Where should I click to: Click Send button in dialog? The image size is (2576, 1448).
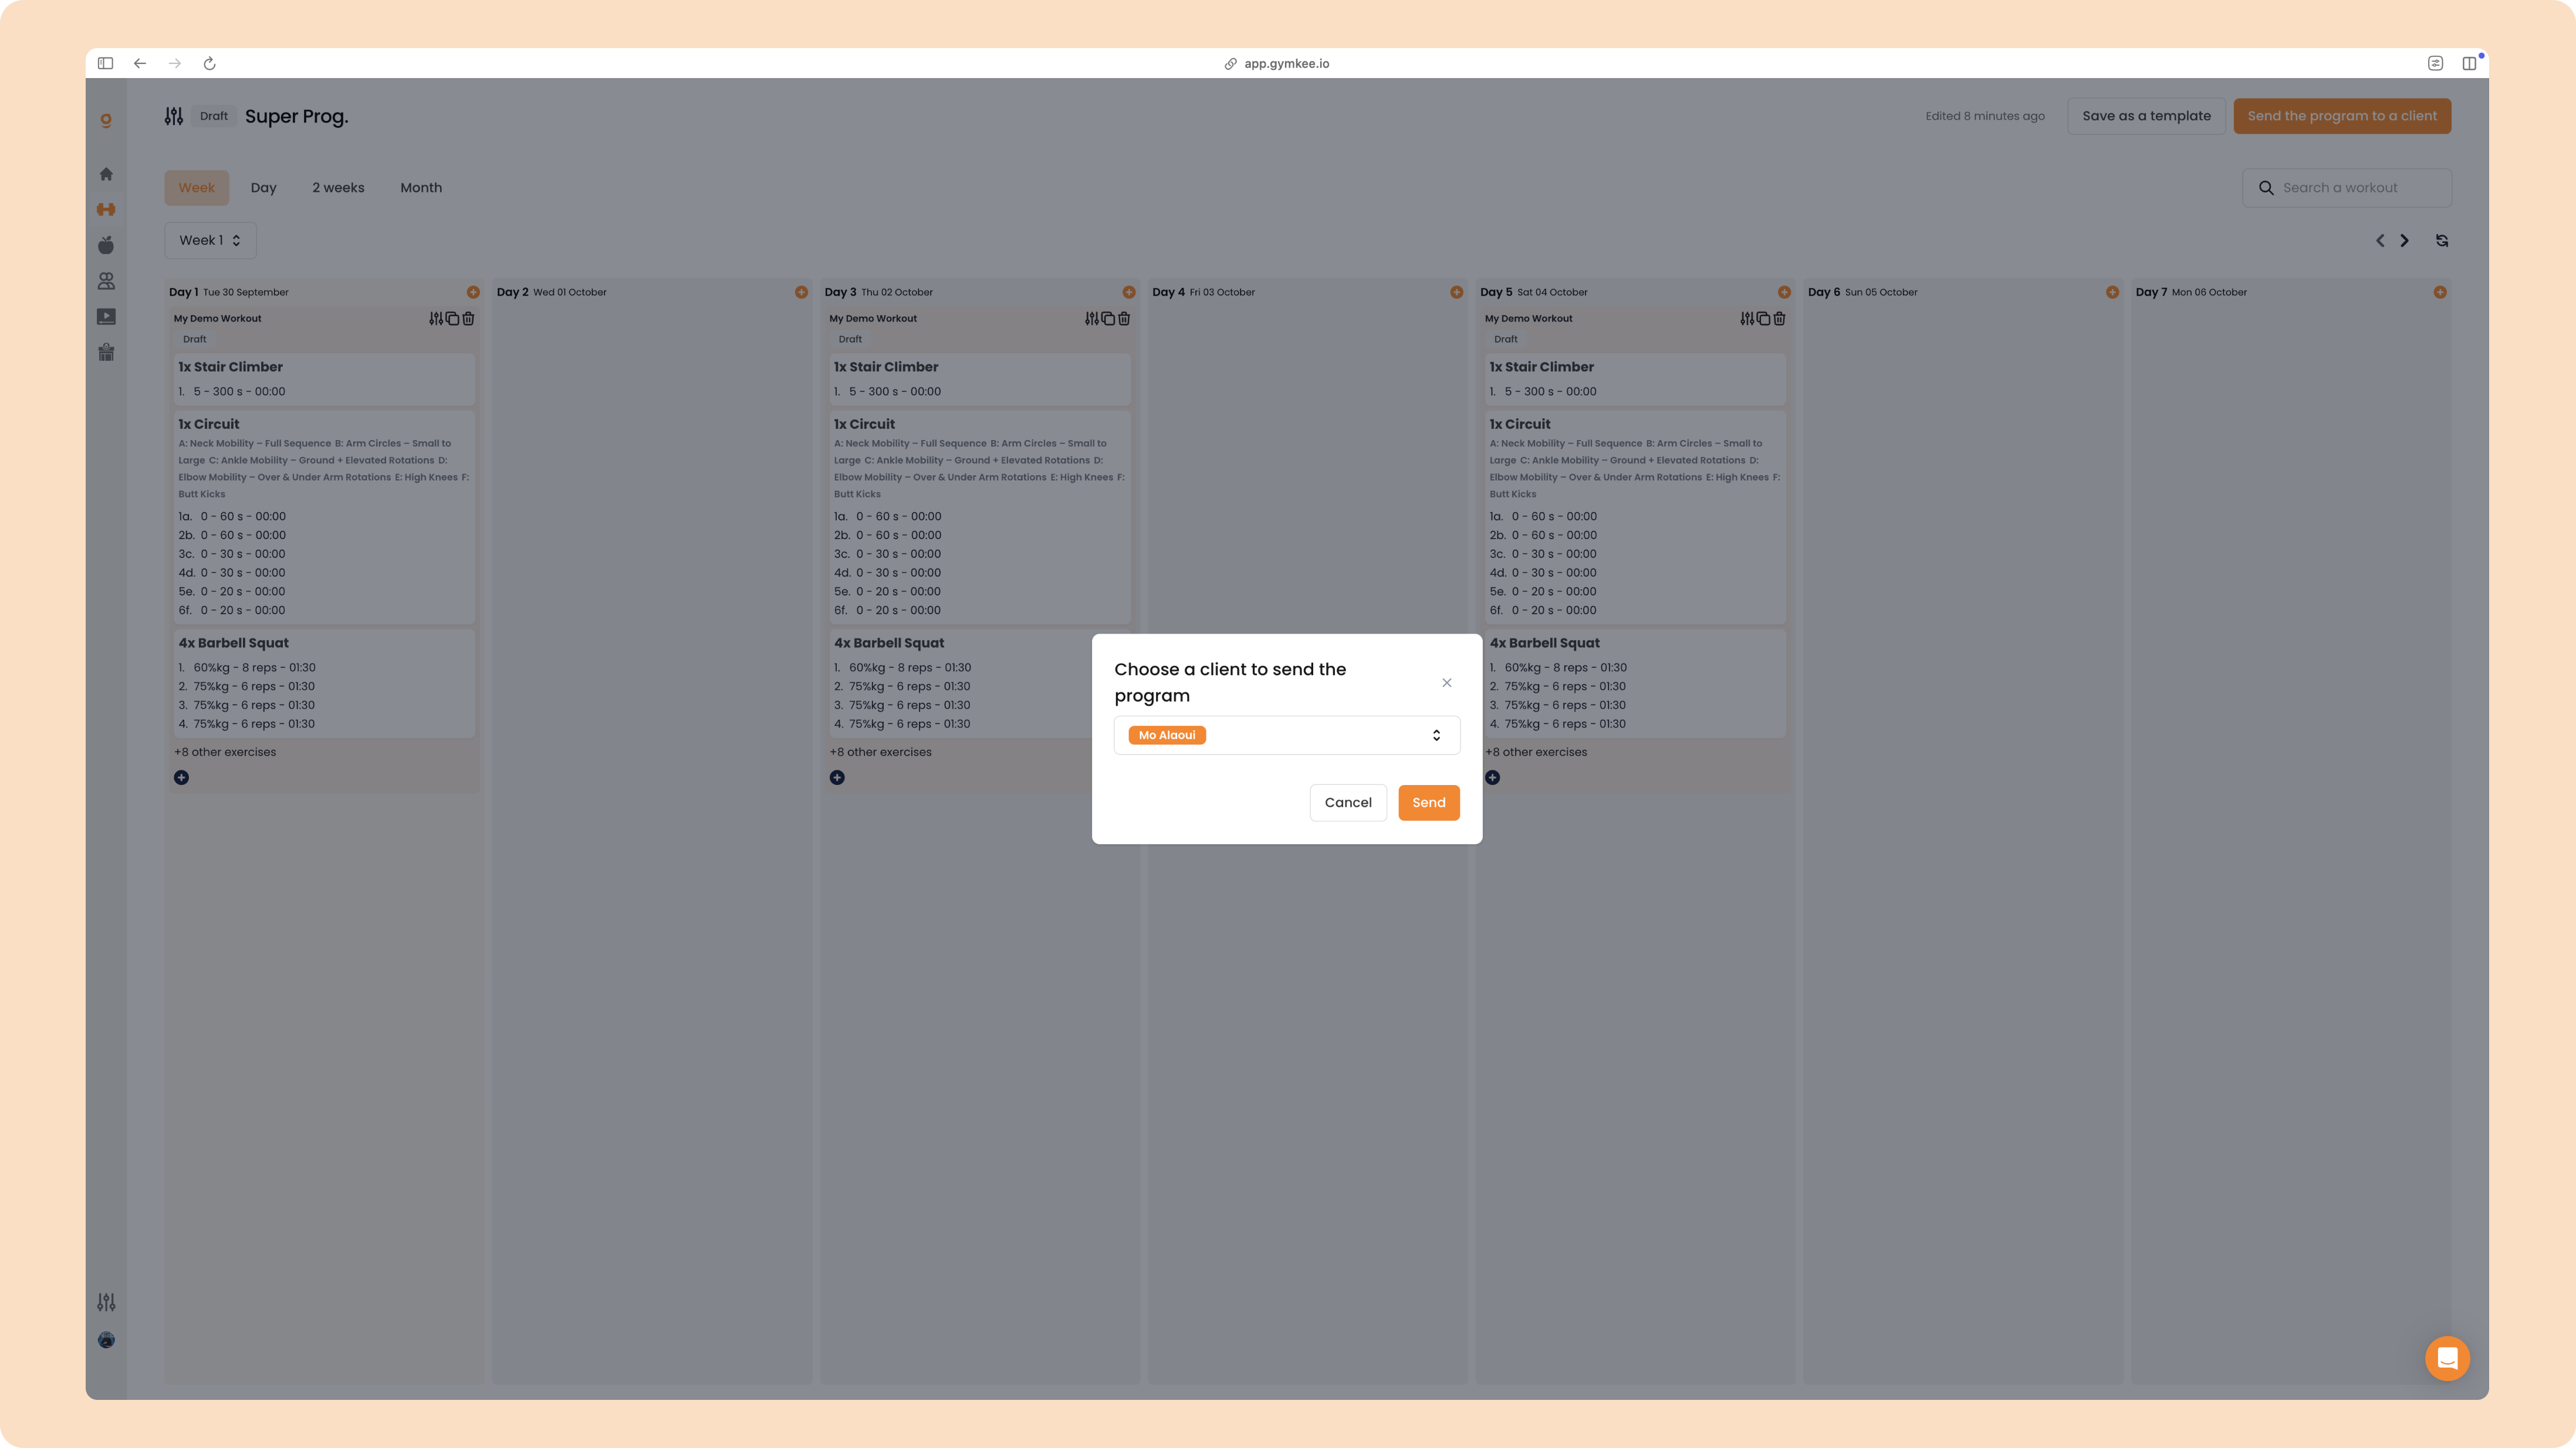pyautogui.click(x=1429, y=802)
